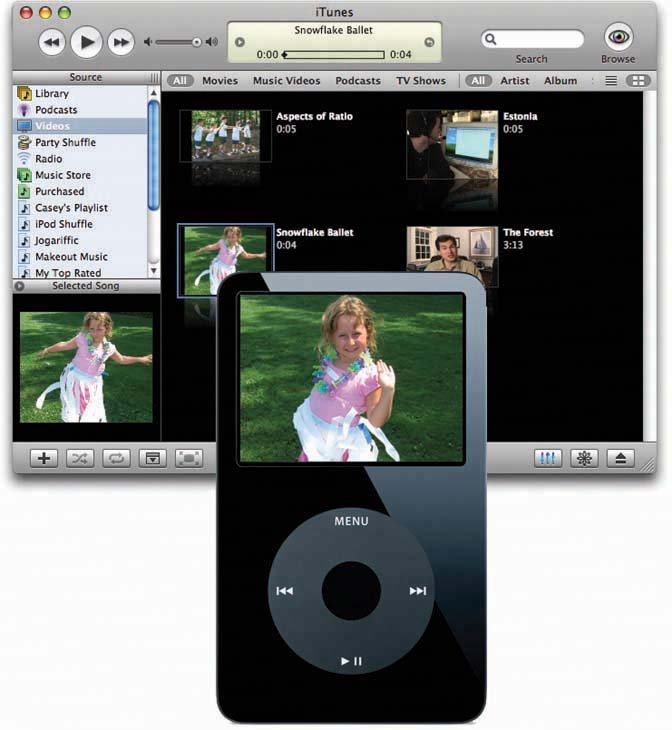Select the Music Videos filter tab
The height and width of the screenshot is (730, 672).
point(286,81)
